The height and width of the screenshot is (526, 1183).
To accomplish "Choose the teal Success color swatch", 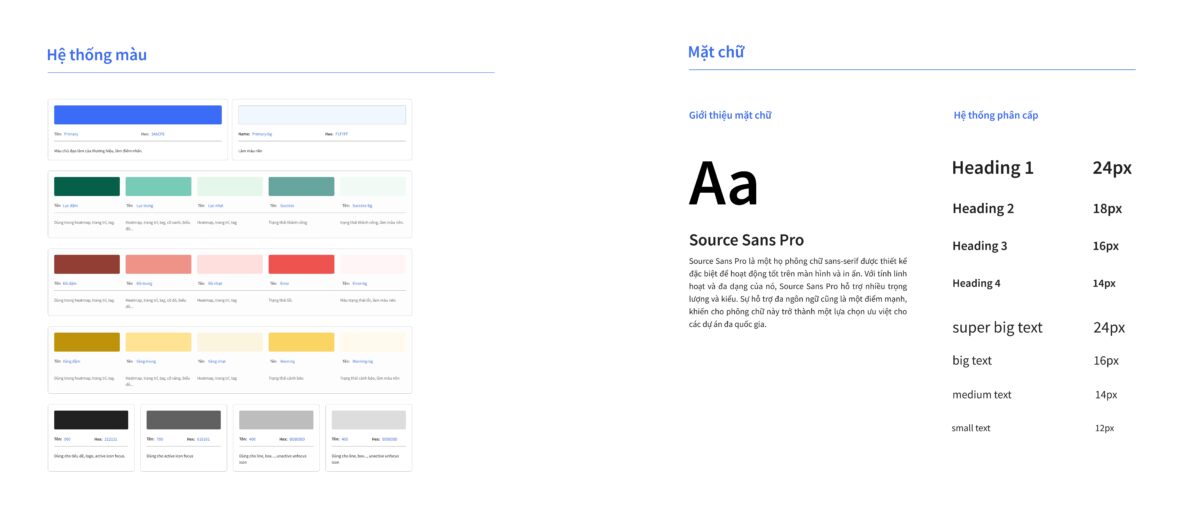I will 301,186.
